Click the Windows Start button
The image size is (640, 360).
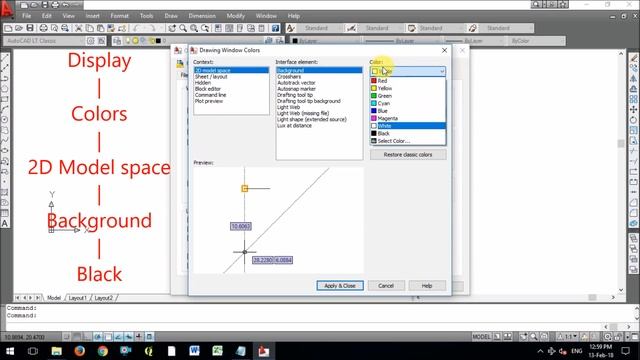[x=10, y=351]
